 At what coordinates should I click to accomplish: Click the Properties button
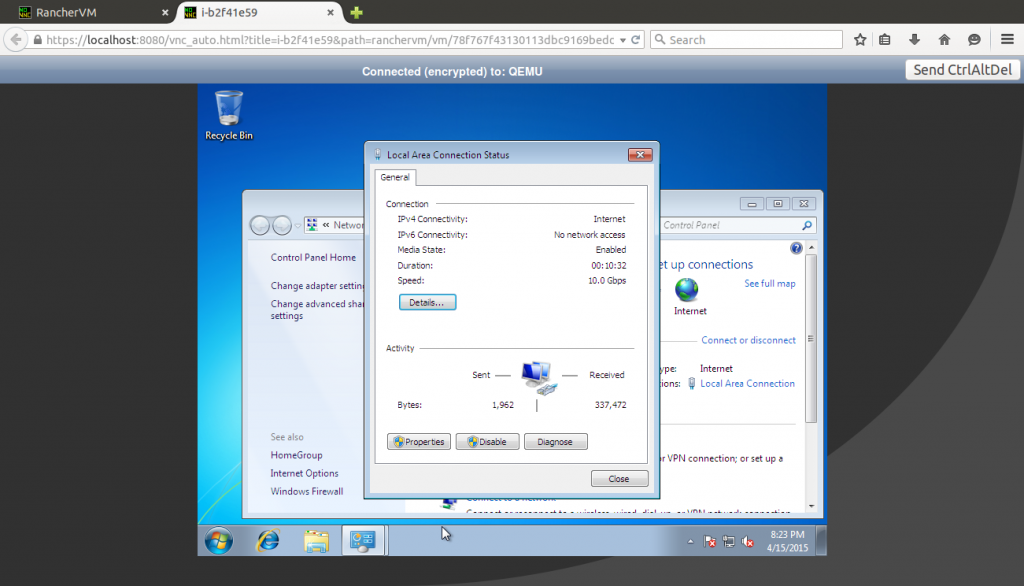point(419,442)
